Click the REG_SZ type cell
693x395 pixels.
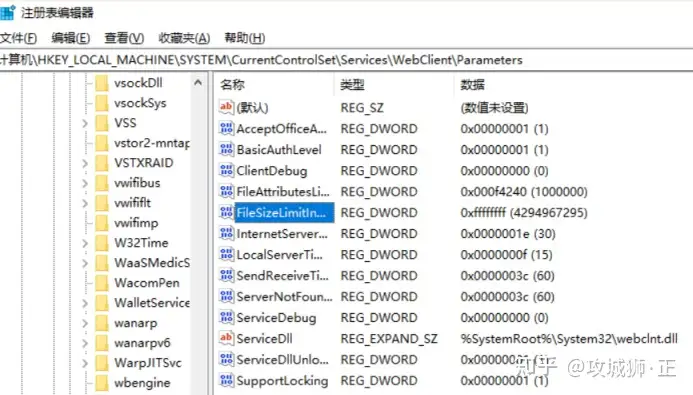(362, 107)
